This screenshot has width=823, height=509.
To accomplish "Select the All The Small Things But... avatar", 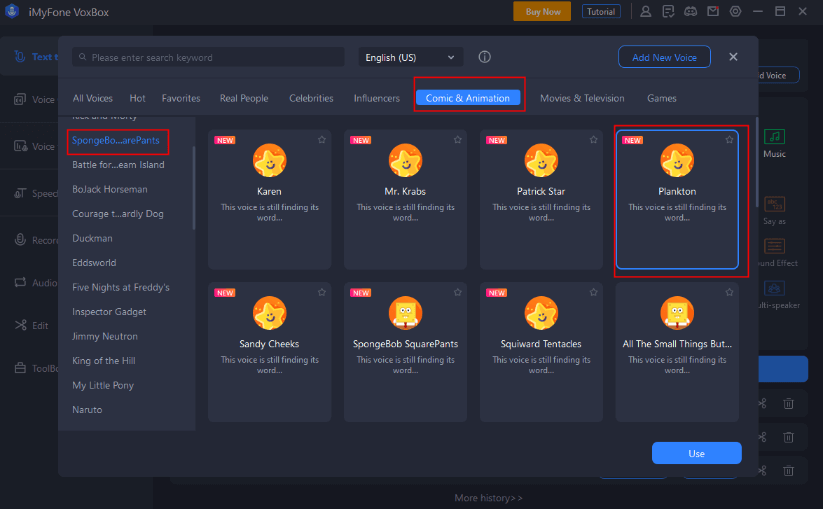I will pos(677,313).
